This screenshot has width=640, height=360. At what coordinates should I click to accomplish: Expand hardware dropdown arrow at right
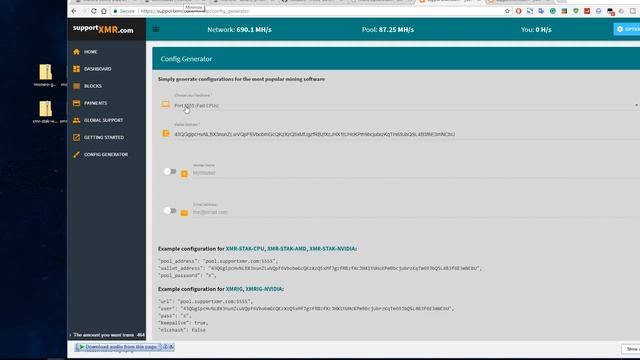(x=636, y=105)
